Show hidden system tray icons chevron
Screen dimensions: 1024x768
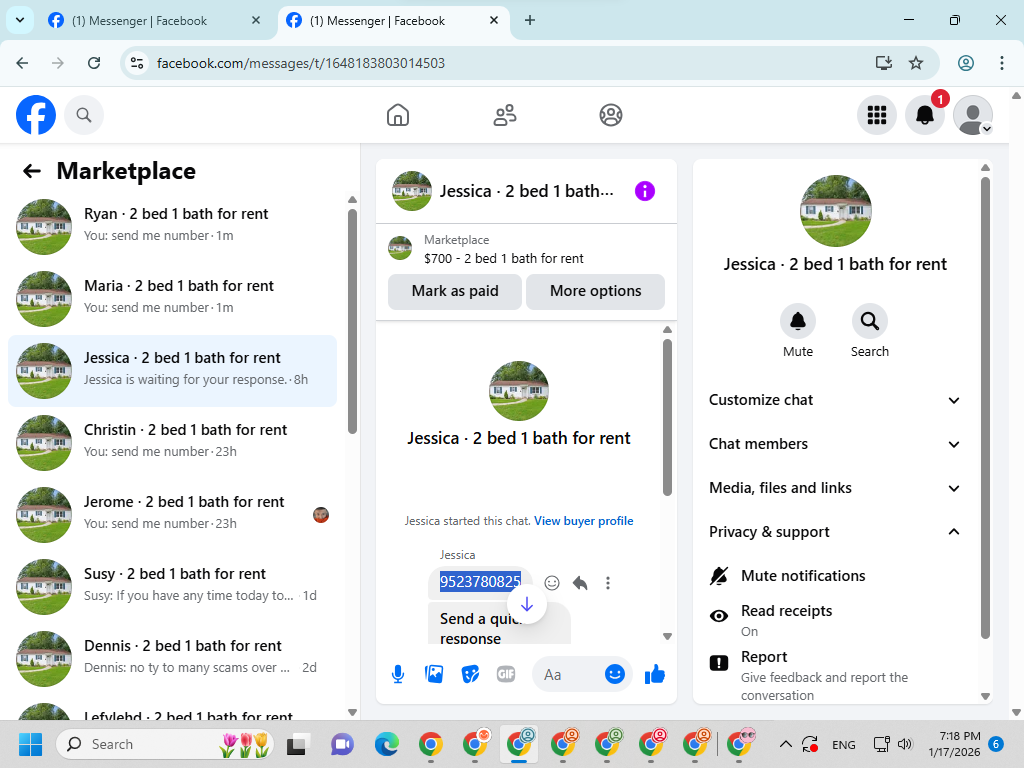[x=786, y=744]
